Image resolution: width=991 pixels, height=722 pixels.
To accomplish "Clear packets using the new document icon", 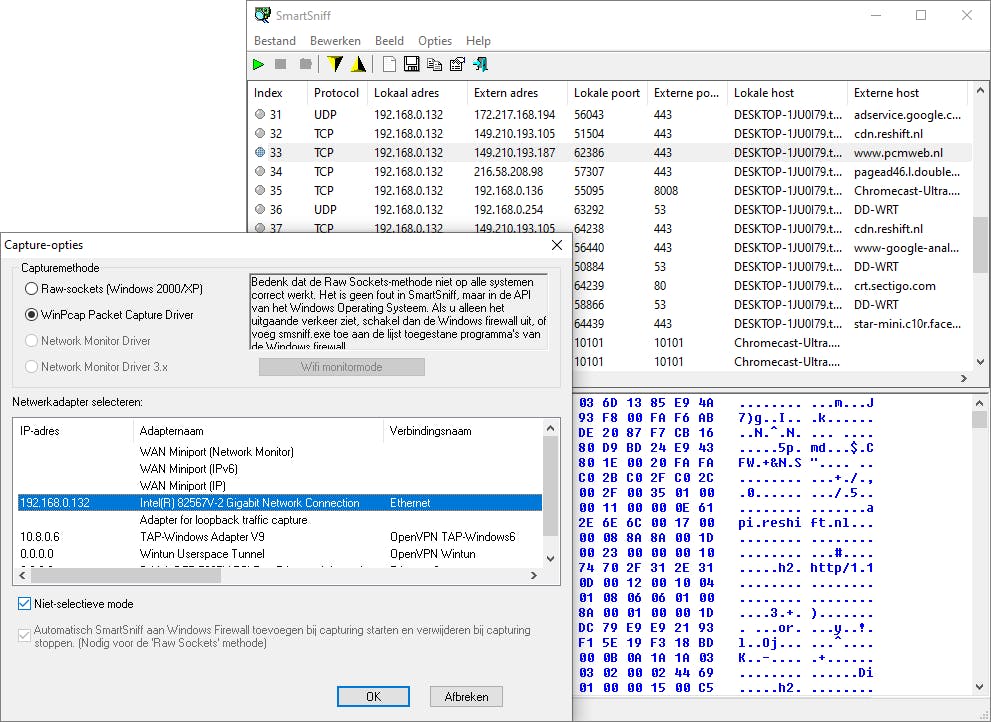I will pos(388,63).
